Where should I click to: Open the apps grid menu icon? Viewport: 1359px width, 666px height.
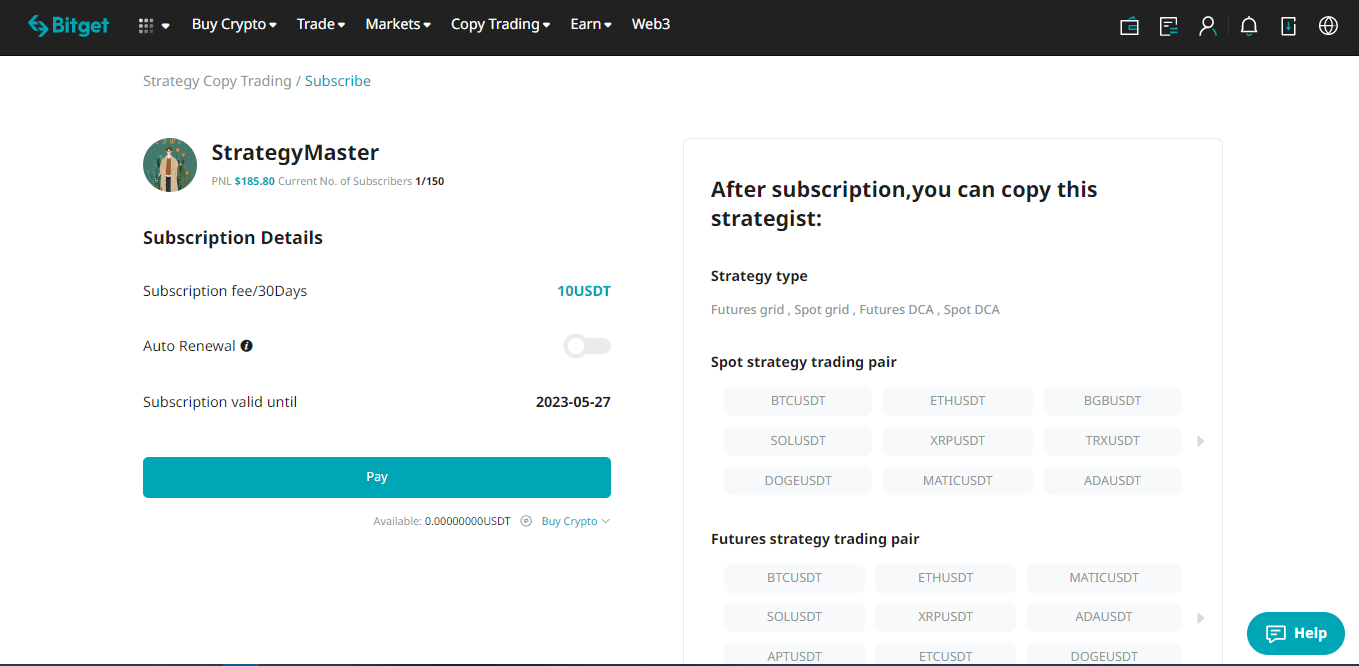point(146,25)
